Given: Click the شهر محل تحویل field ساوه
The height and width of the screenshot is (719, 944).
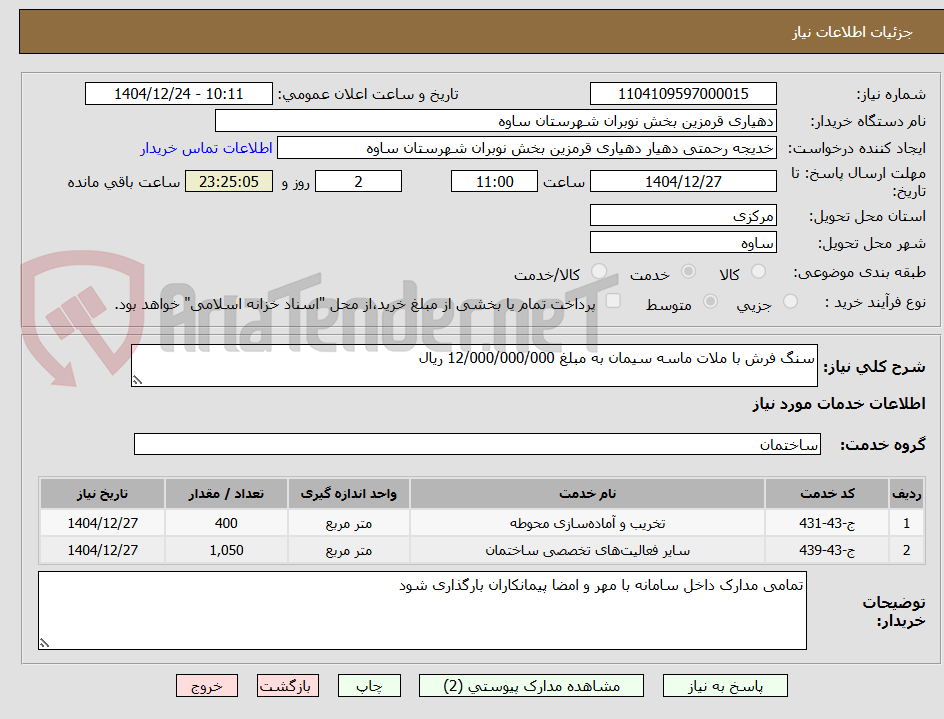Looking at the screenshot, I should 683,243.
